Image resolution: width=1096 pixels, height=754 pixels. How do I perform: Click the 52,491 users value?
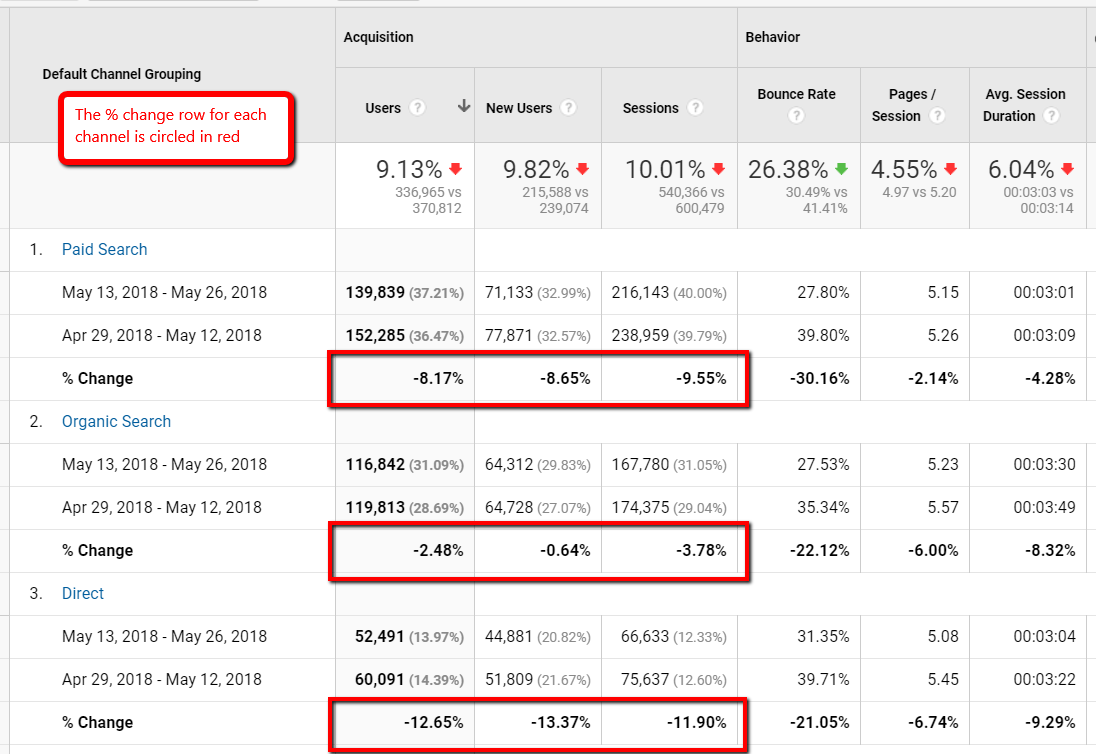[x=380, y=637]
